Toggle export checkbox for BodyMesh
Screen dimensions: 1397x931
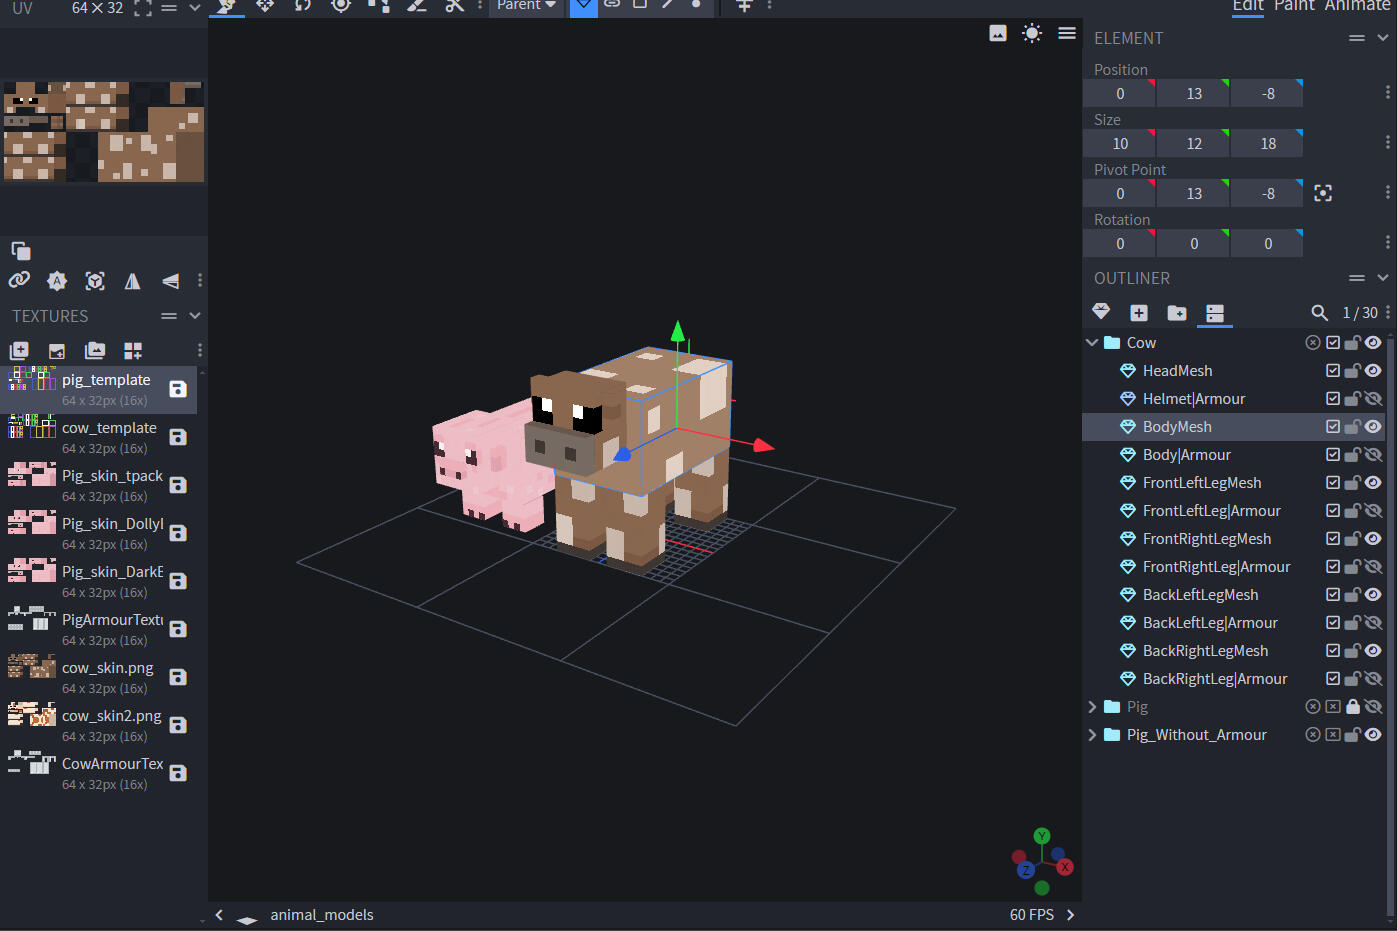1332,427
